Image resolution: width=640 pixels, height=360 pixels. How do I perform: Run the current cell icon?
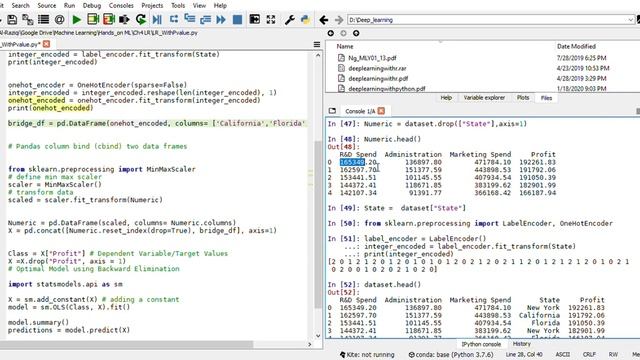click(93, 20)
